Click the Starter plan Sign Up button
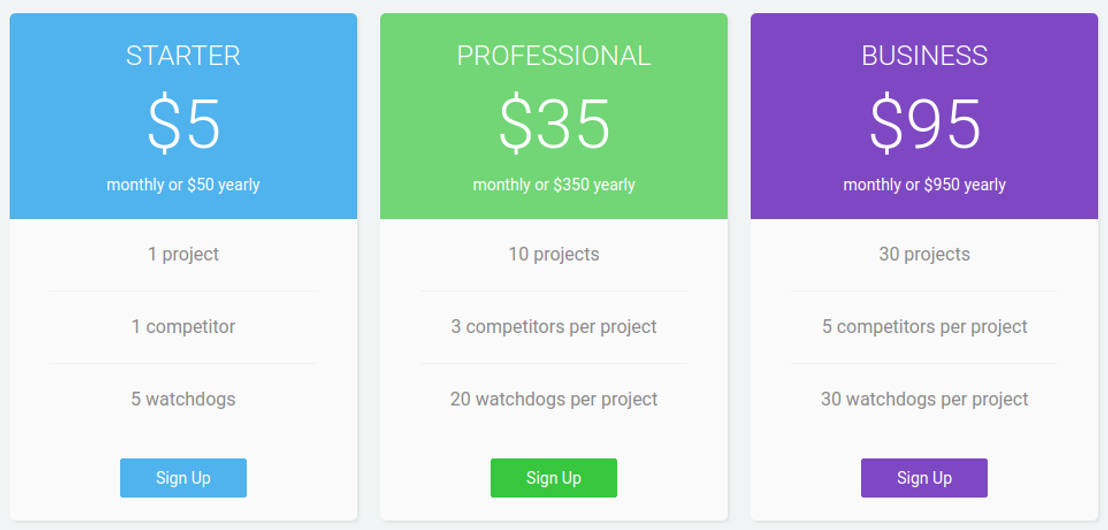Screen dimensions: 1108x530 pos(183,478)
